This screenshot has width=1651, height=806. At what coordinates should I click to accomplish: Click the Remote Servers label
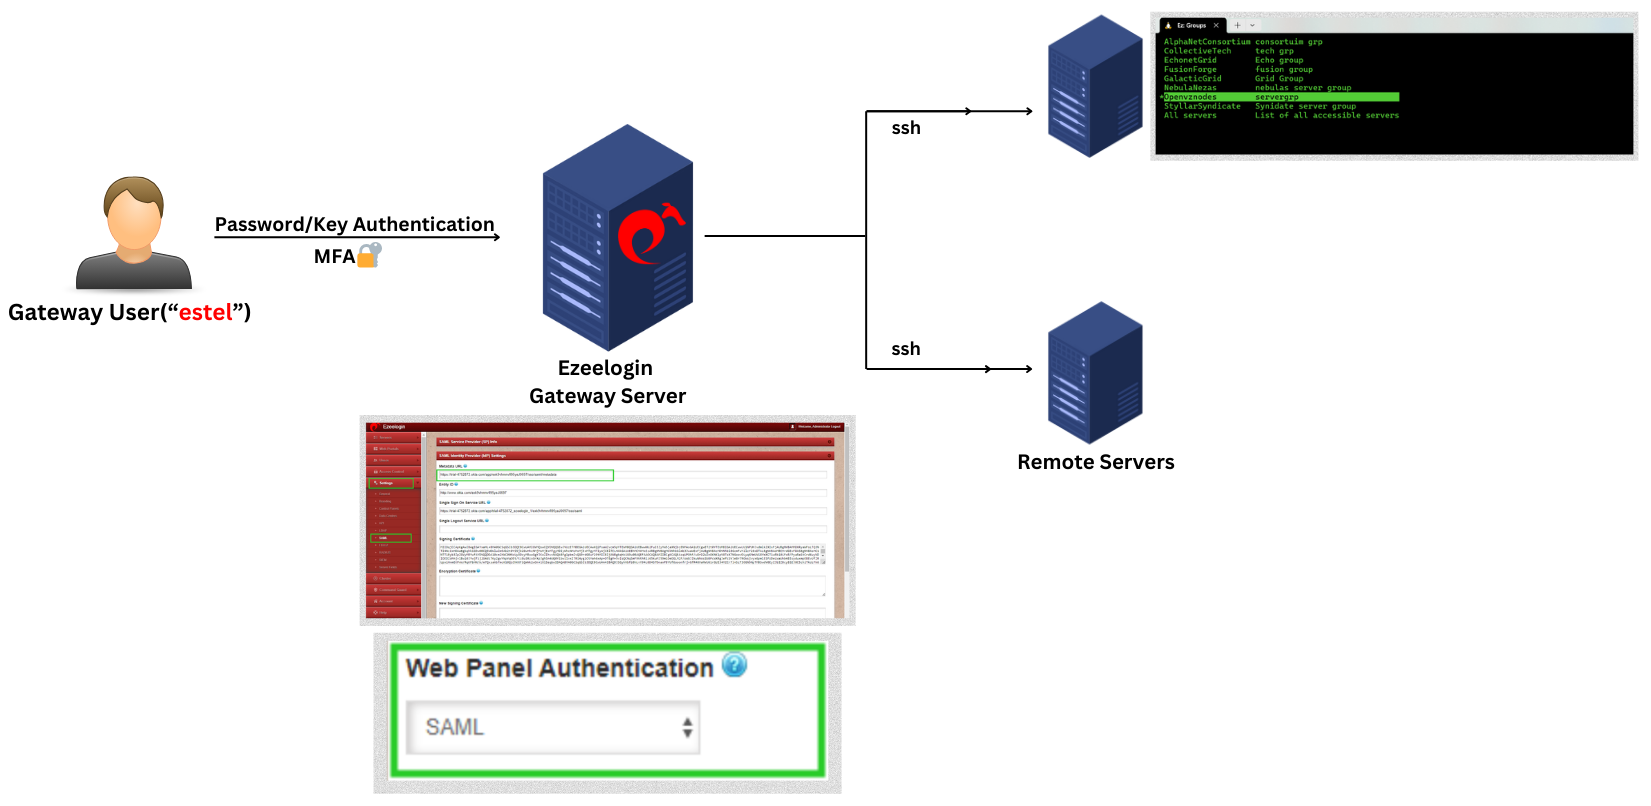tap(1096, 462)
